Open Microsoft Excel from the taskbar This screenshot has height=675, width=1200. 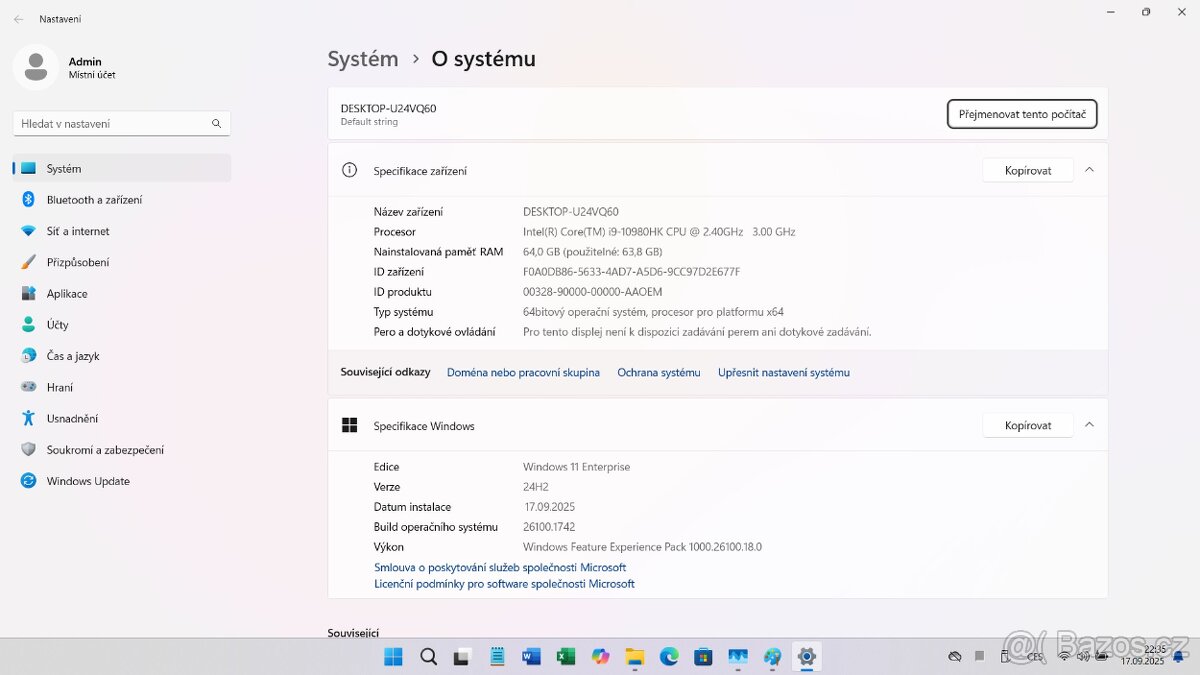565,657
